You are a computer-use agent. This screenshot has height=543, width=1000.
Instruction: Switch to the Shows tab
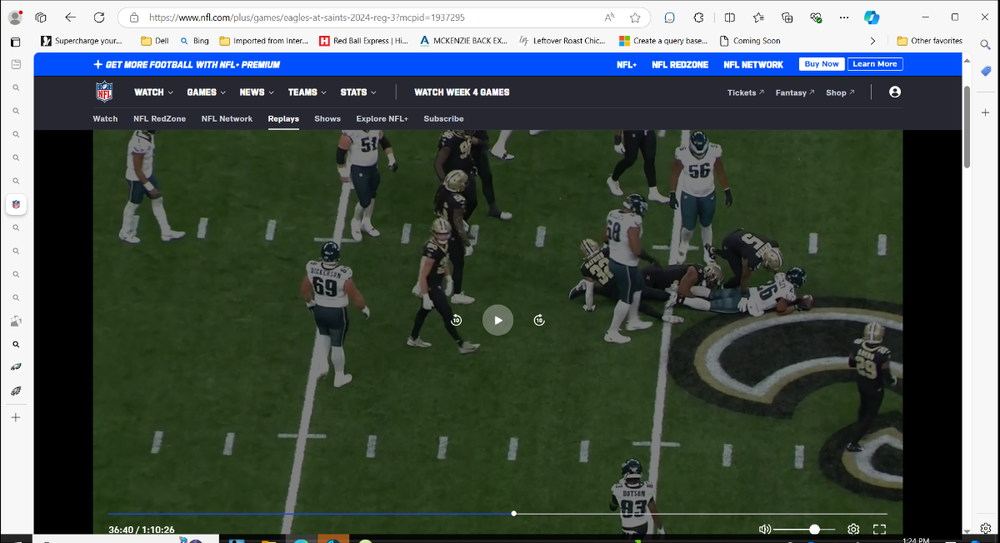[x=327, y=119]
